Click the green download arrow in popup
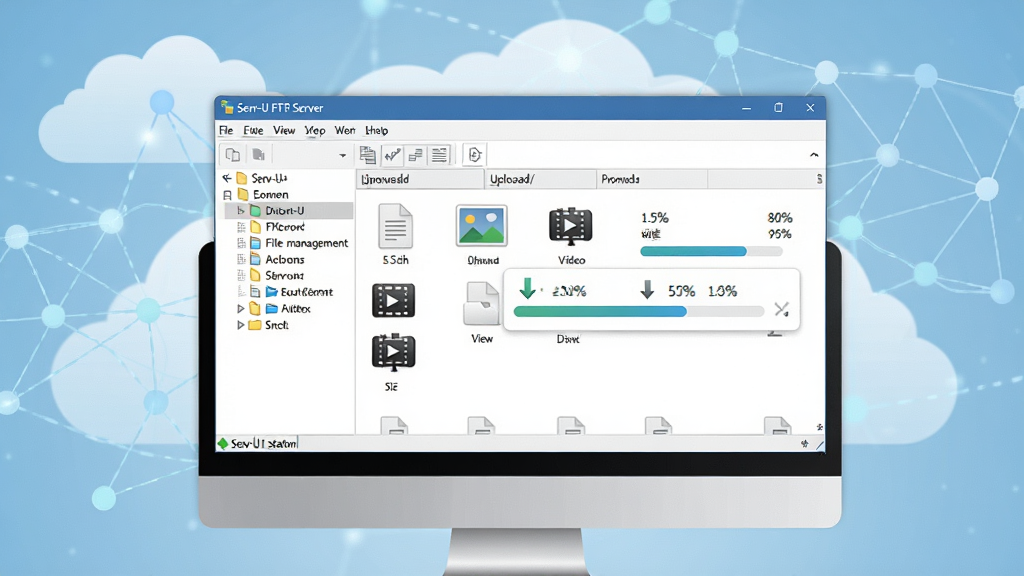The width and height of the screenshot is (1024, 576). [x=528, y=288]
